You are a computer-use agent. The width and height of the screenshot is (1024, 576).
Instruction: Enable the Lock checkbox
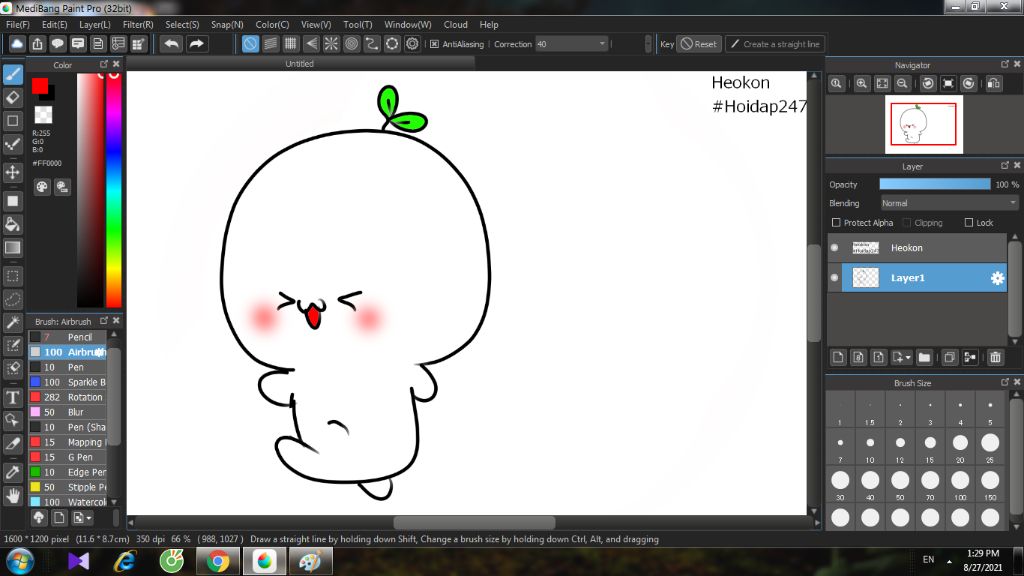coord(968,223)
